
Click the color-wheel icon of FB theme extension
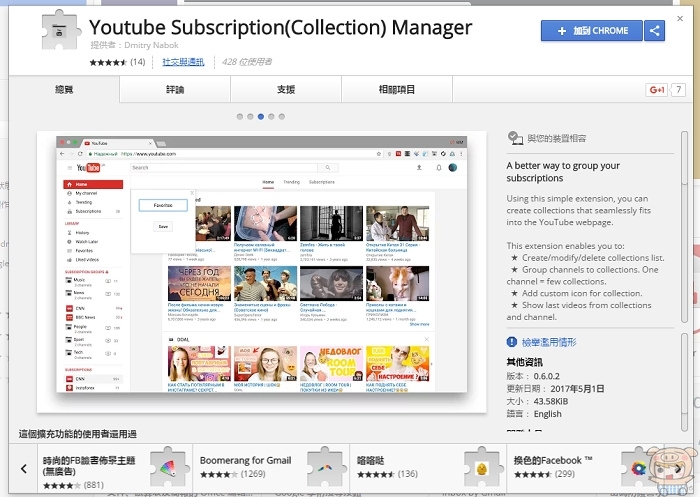(x=168, y=468)
